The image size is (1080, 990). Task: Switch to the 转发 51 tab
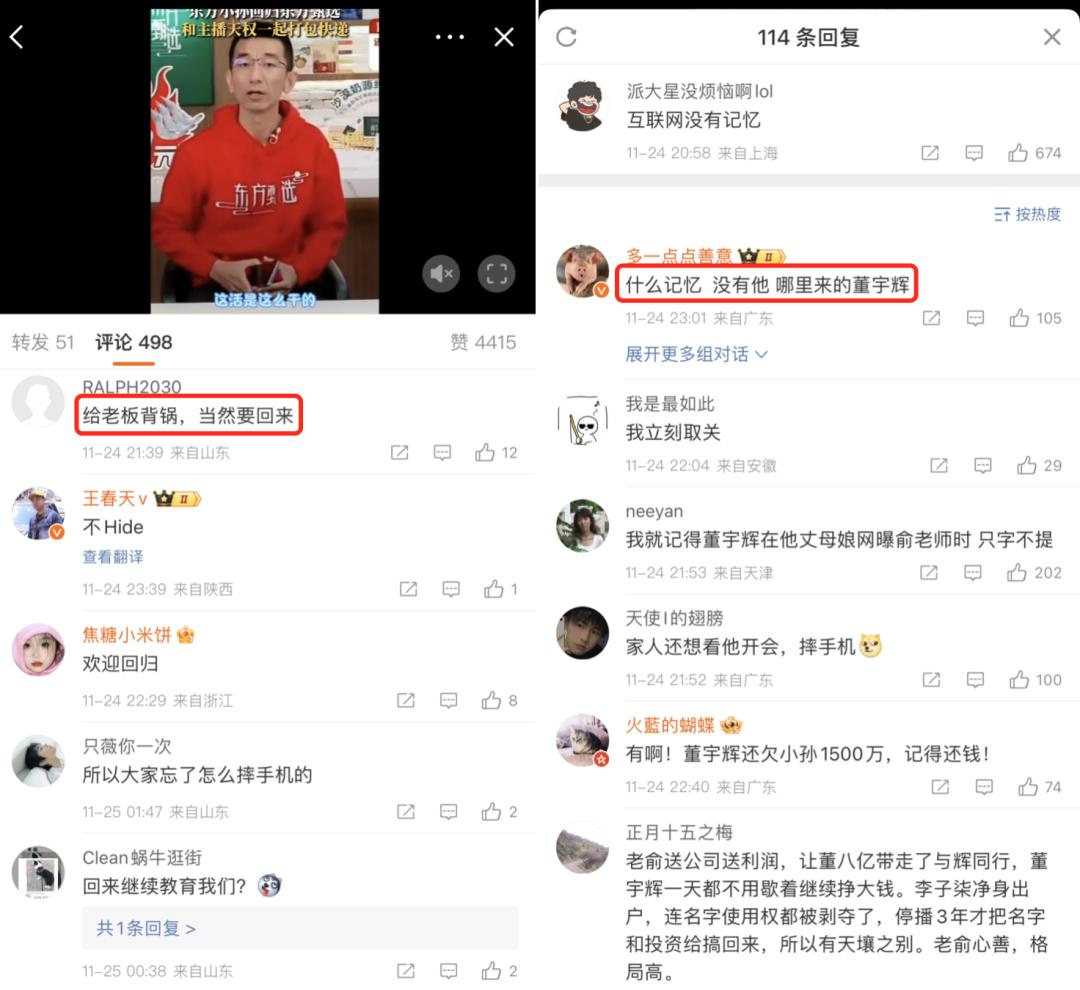pyautogui.click(x=43, y=342)
